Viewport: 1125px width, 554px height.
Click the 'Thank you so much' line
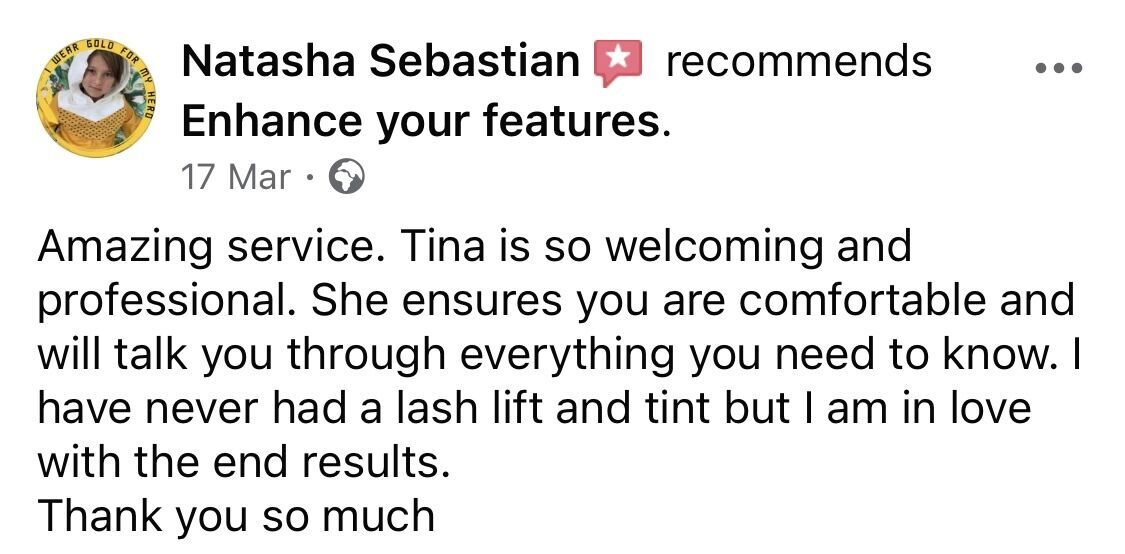click(x=236, y=518)
